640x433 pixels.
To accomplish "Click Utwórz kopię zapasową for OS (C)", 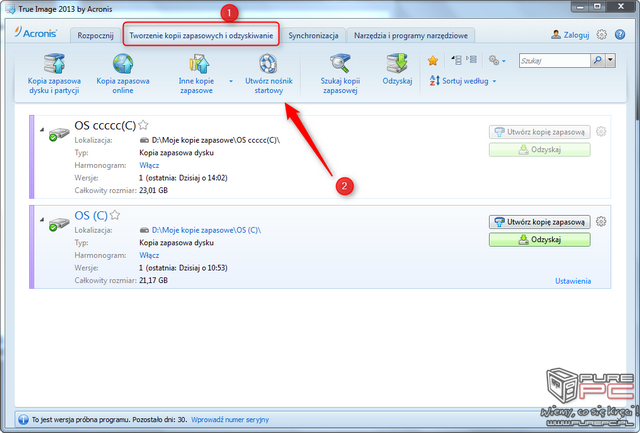I will click(540, 222).
